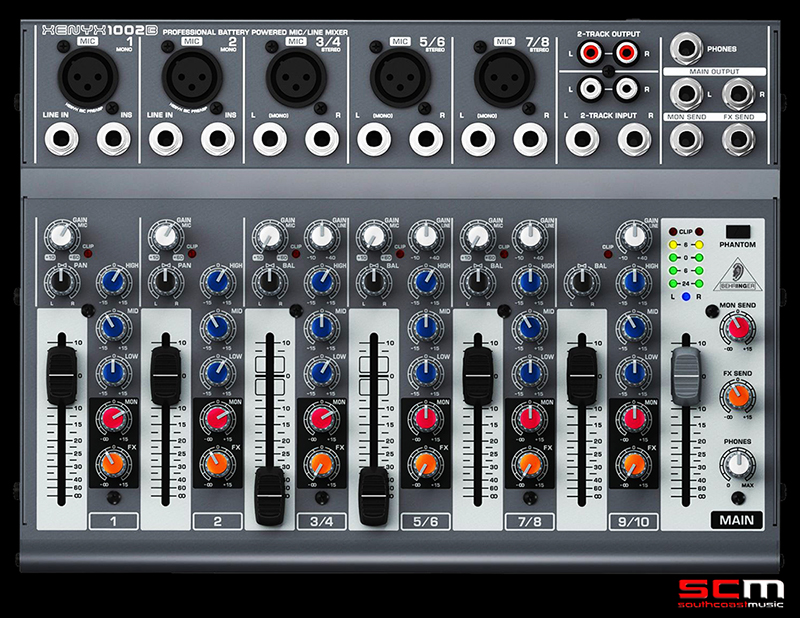This screenshot has width=800, height=618.
Task: Click the XENYX 1002B model name
Action: (99, 31)
